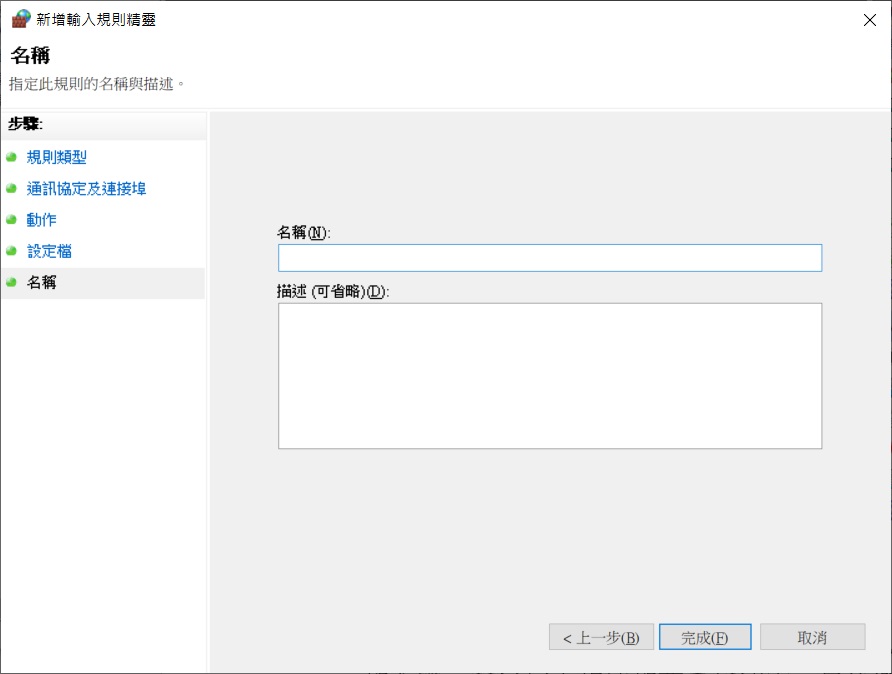The height and width of the screenshot is (674, 892).
Task: Click the firewall wizard icon in title bar
Action: pos(21,19)
